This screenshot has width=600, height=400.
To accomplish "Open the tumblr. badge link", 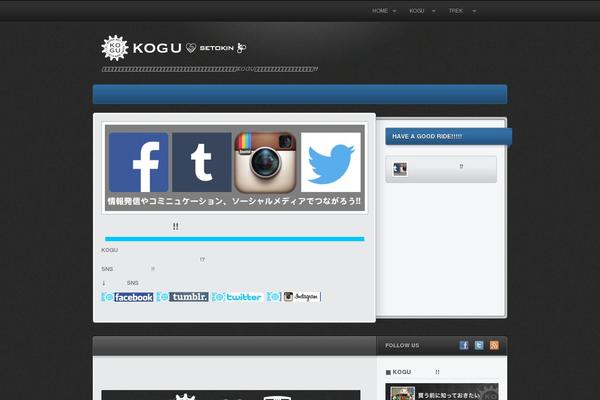I will pyautogui.click(x=183, y=297).
